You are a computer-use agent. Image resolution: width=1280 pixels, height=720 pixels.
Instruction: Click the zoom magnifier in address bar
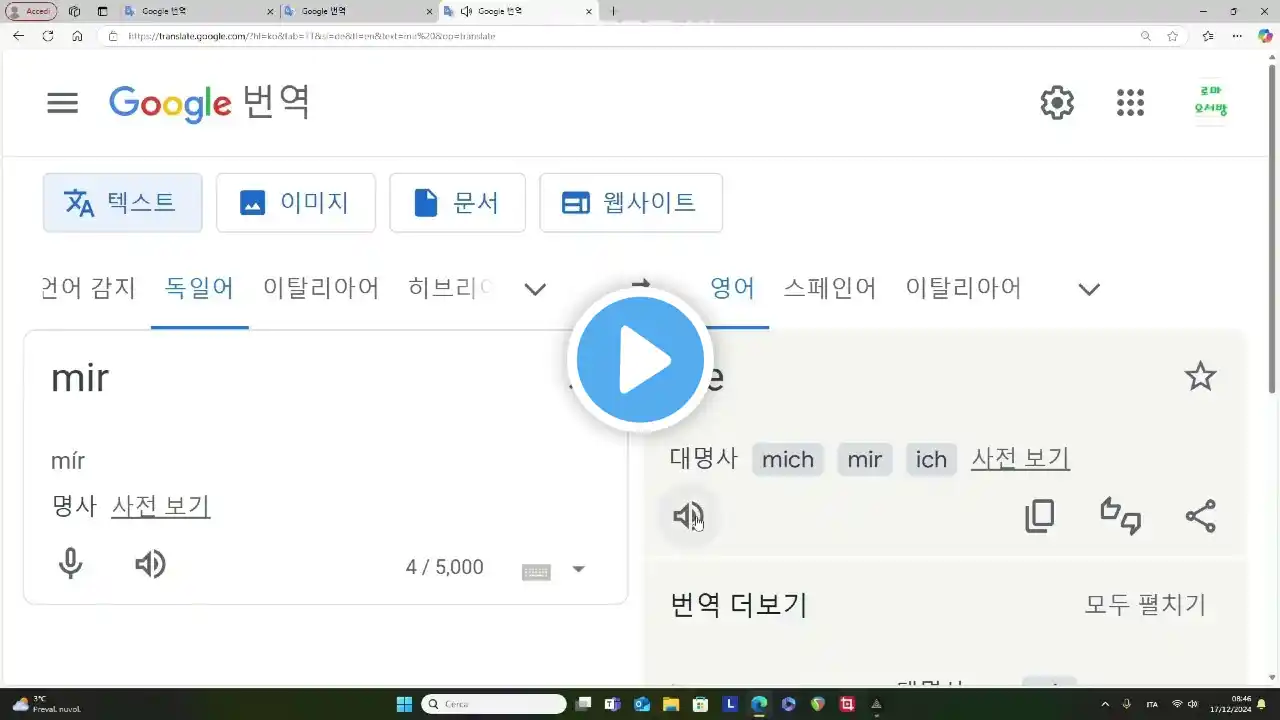[1146, 36]
